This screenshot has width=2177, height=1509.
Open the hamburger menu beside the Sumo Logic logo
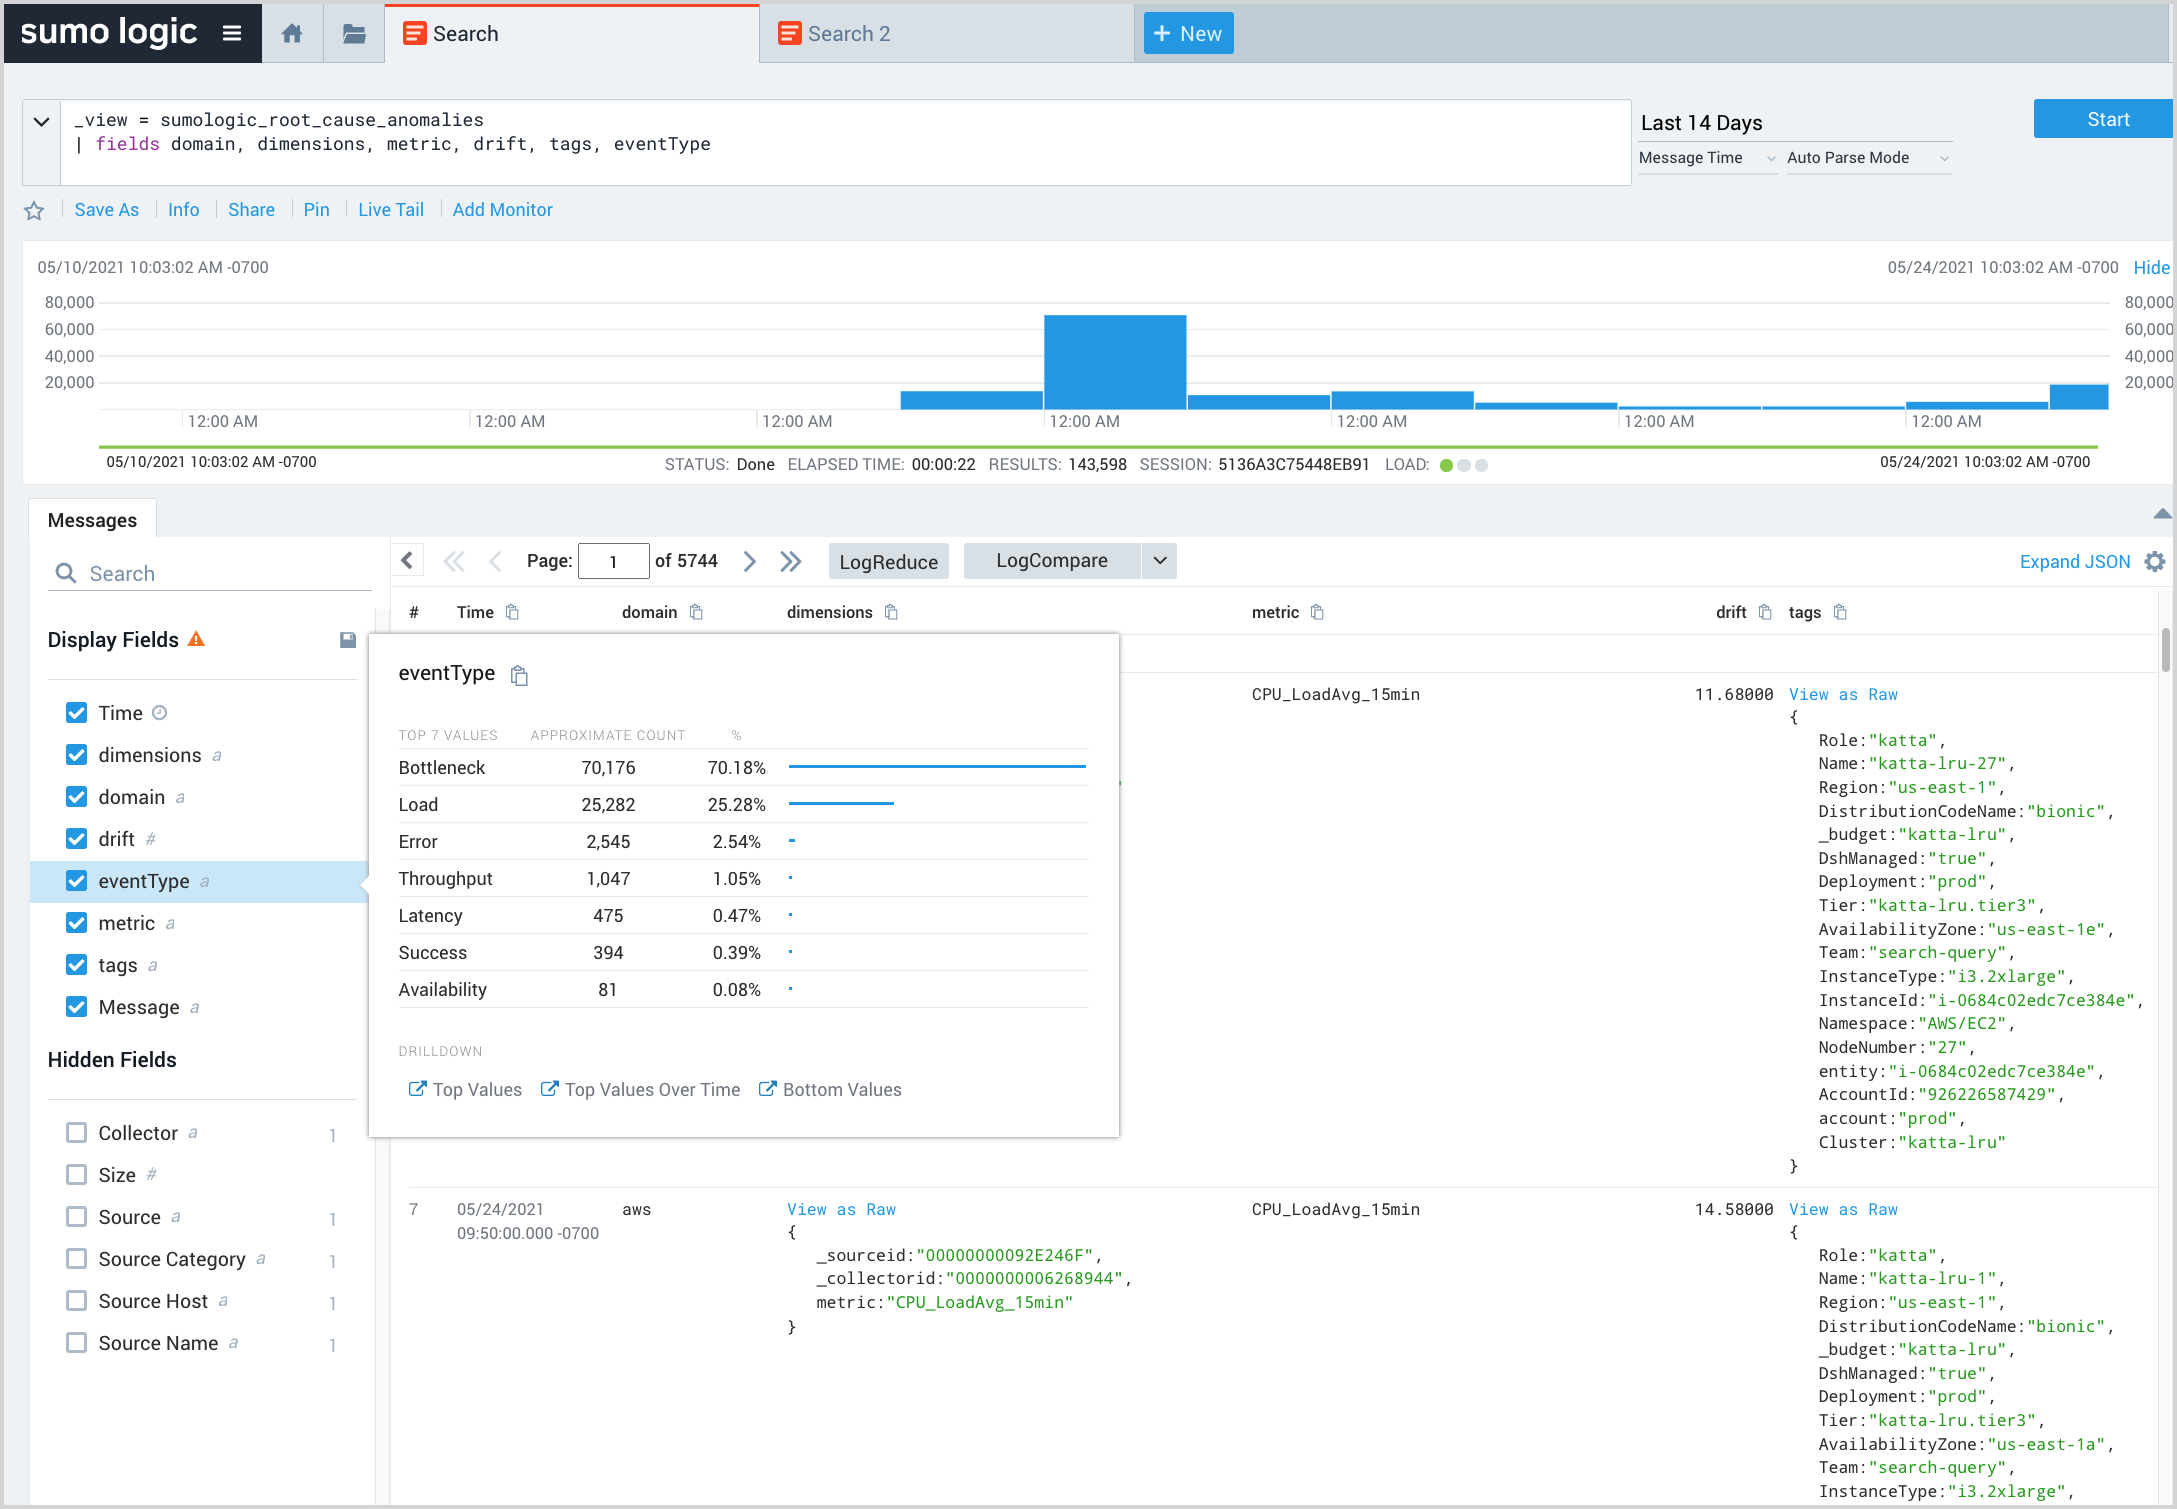pos(232,33)
